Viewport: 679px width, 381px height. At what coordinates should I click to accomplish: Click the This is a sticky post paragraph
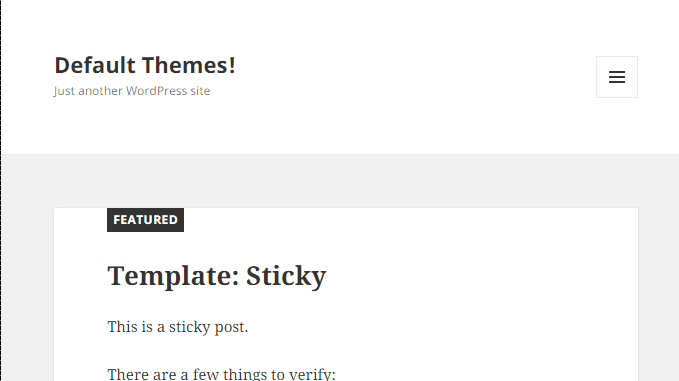pyautogui.click(x=178, y=327)
